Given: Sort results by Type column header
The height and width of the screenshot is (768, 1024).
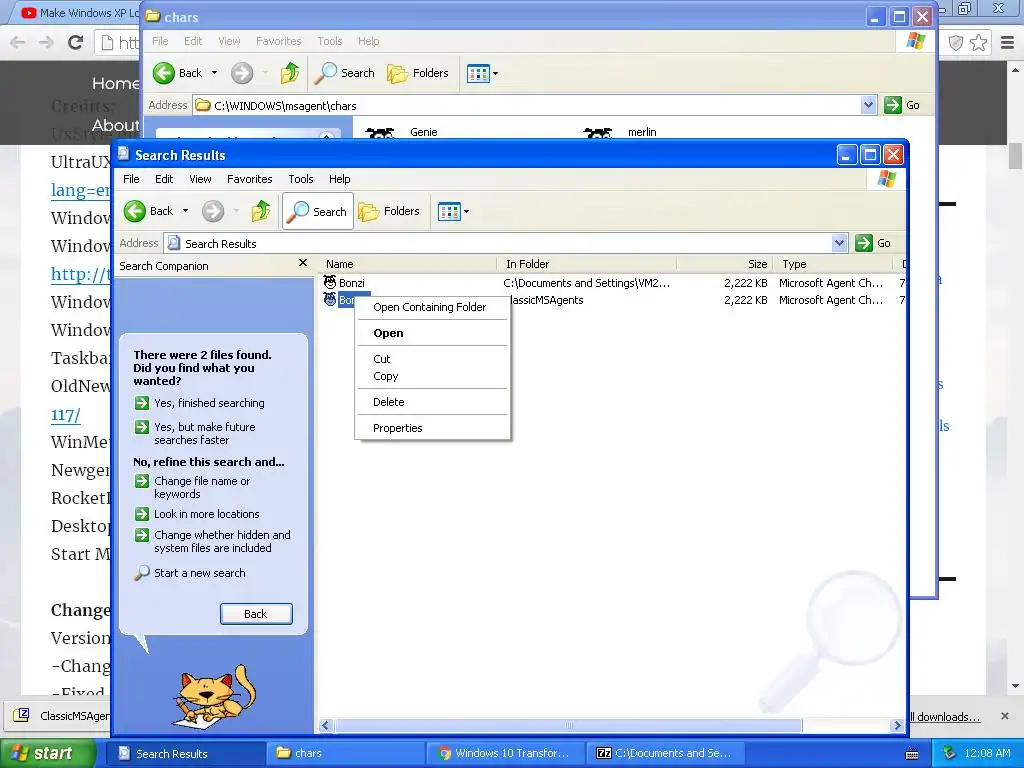Looking at the screenshot, I should [x=833, y=264].
